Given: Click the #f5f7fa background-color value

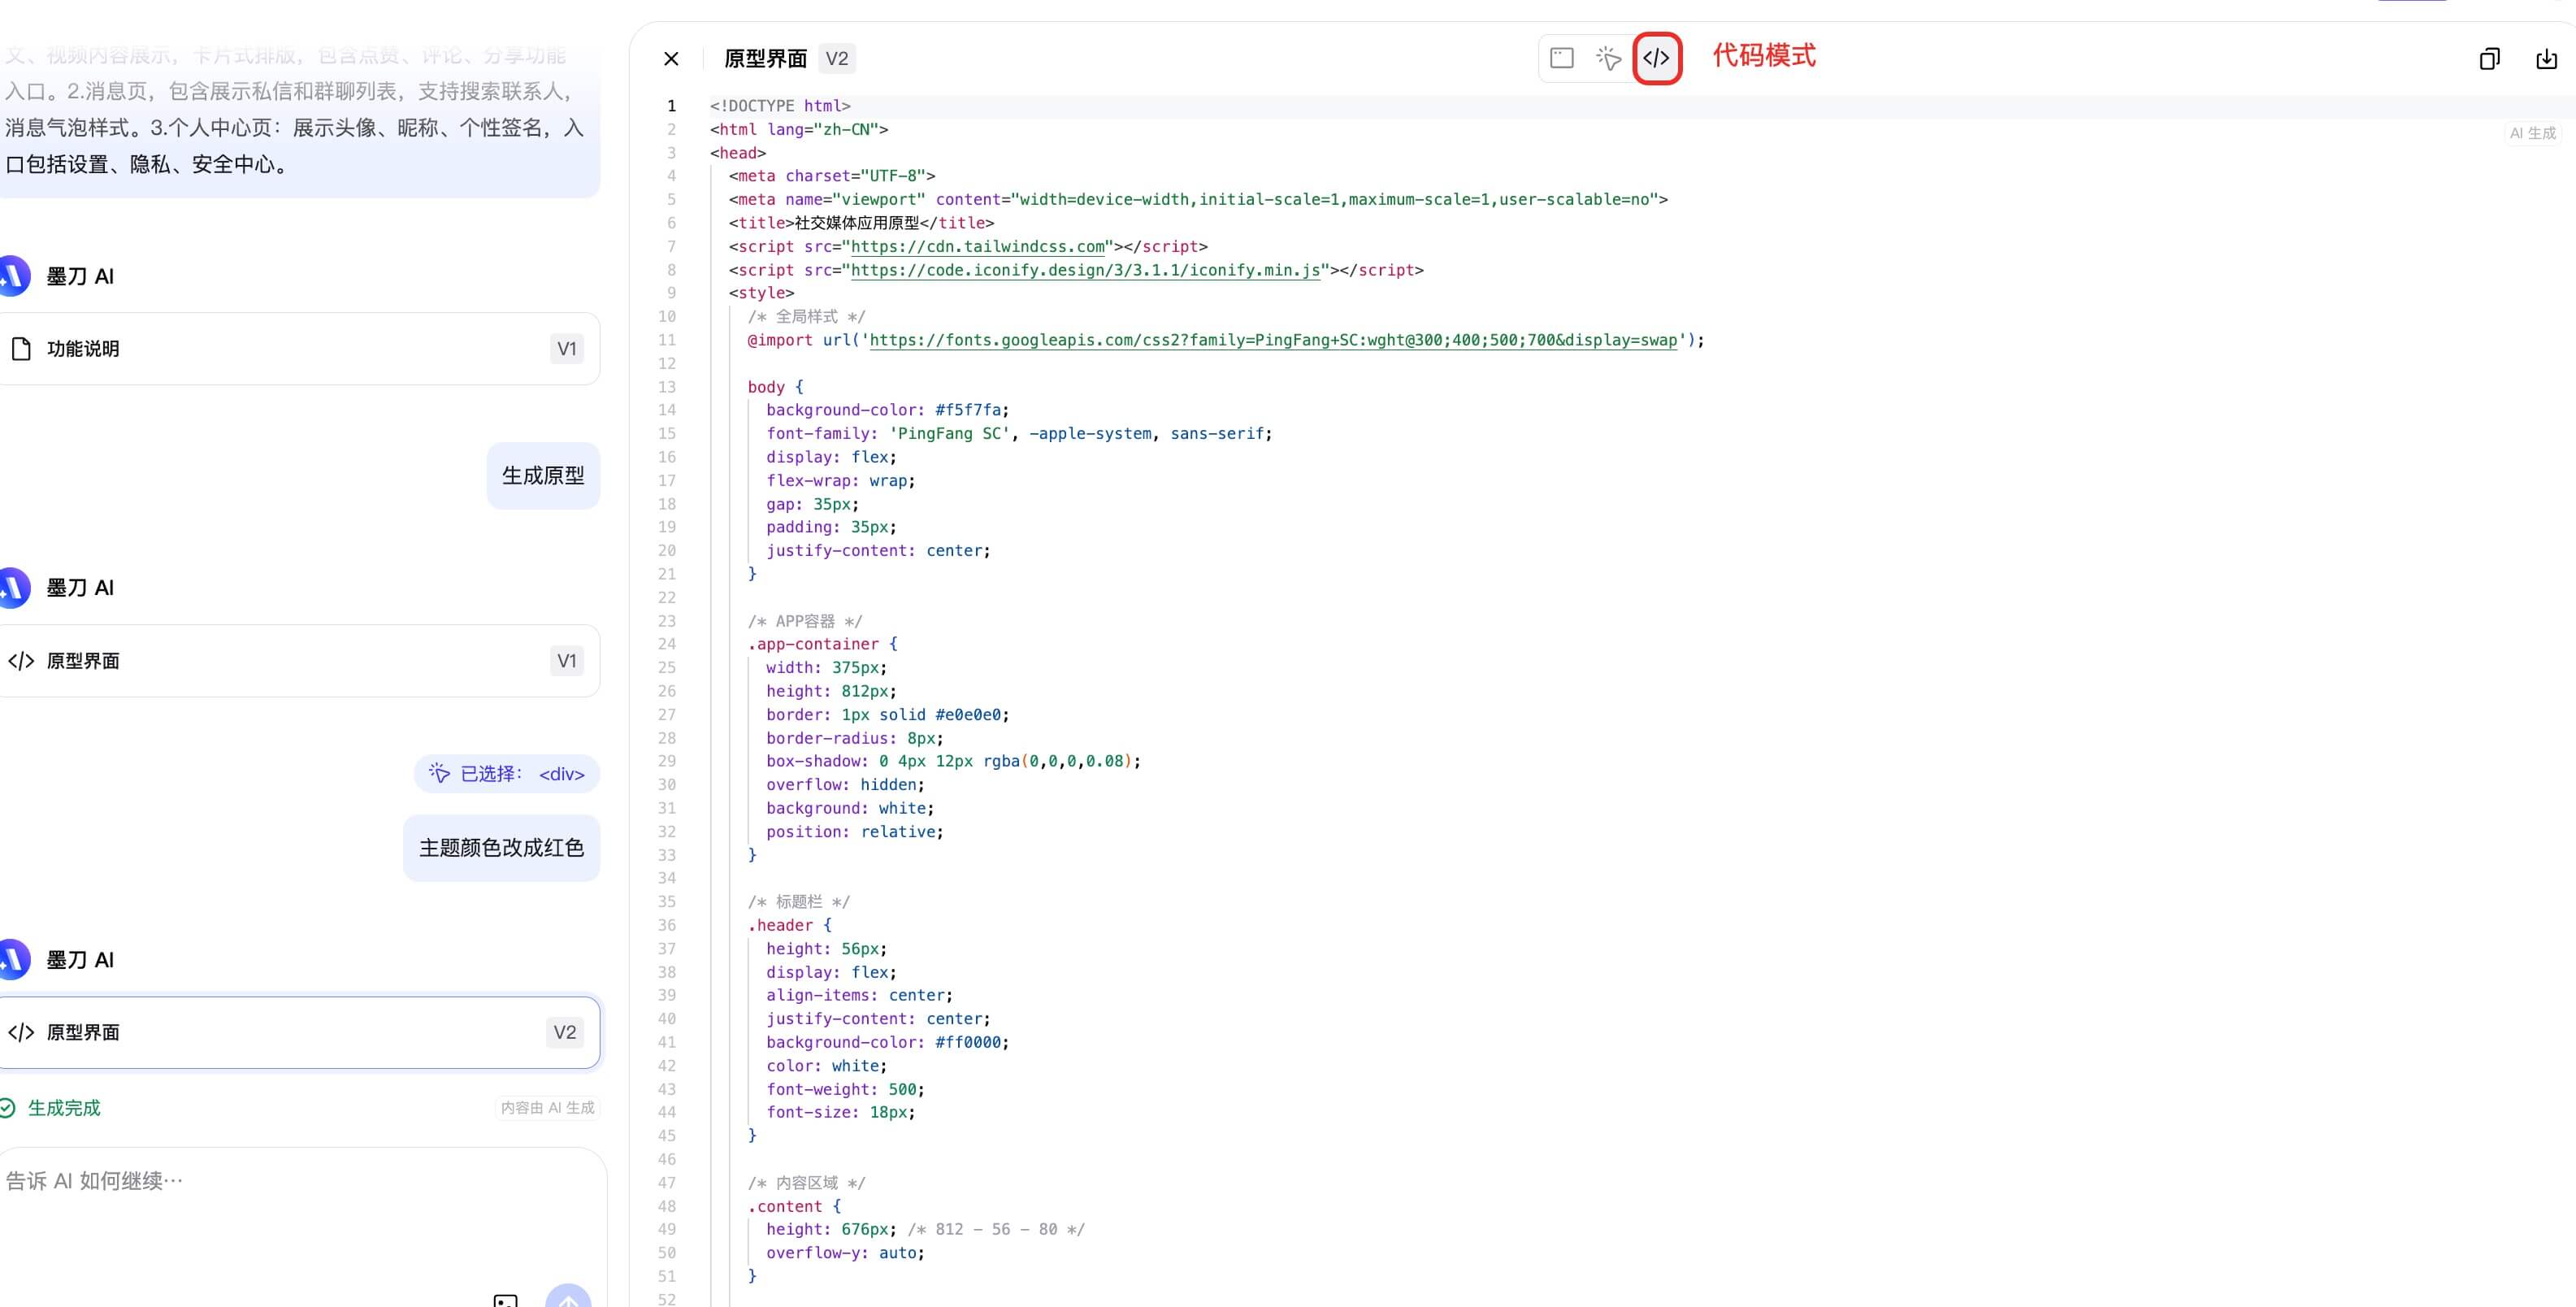Looking at the screenshot, I should (x=968, y=410).
